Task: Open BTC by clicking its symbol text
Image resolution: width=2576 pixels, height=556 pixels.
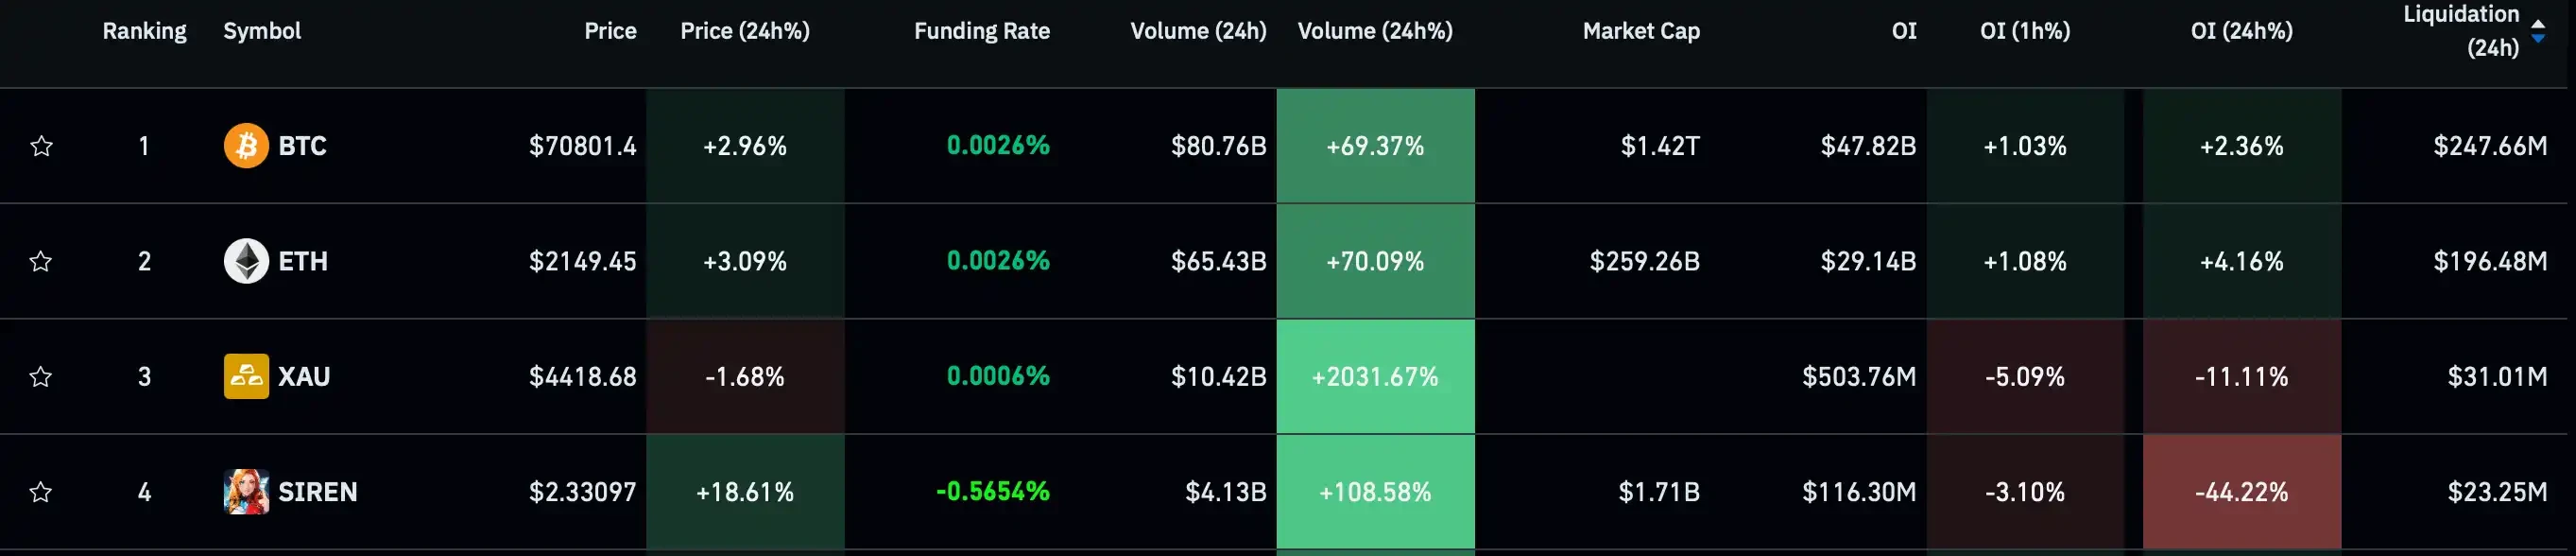Action: [x=302, y=146]
